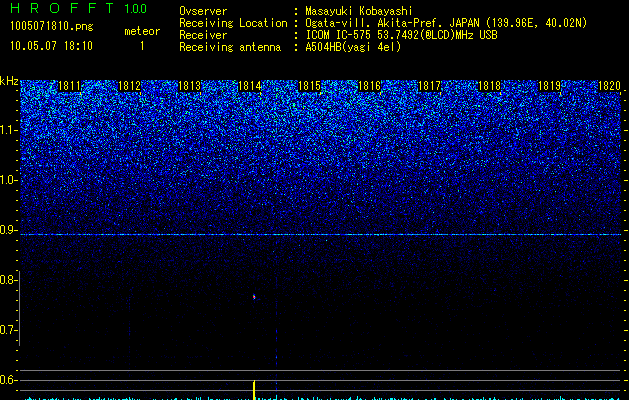
Task: Click the kHz axis unit label
Action: point(9,81)
